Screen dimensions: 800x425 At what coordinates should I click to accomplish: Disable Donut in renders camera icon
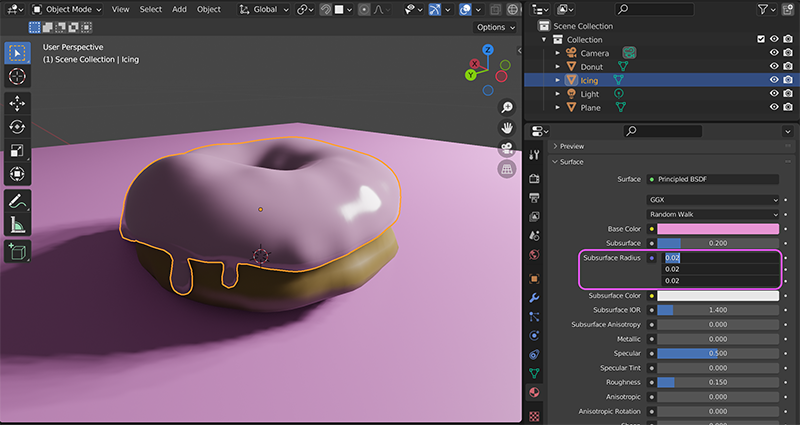pos(788,66)
